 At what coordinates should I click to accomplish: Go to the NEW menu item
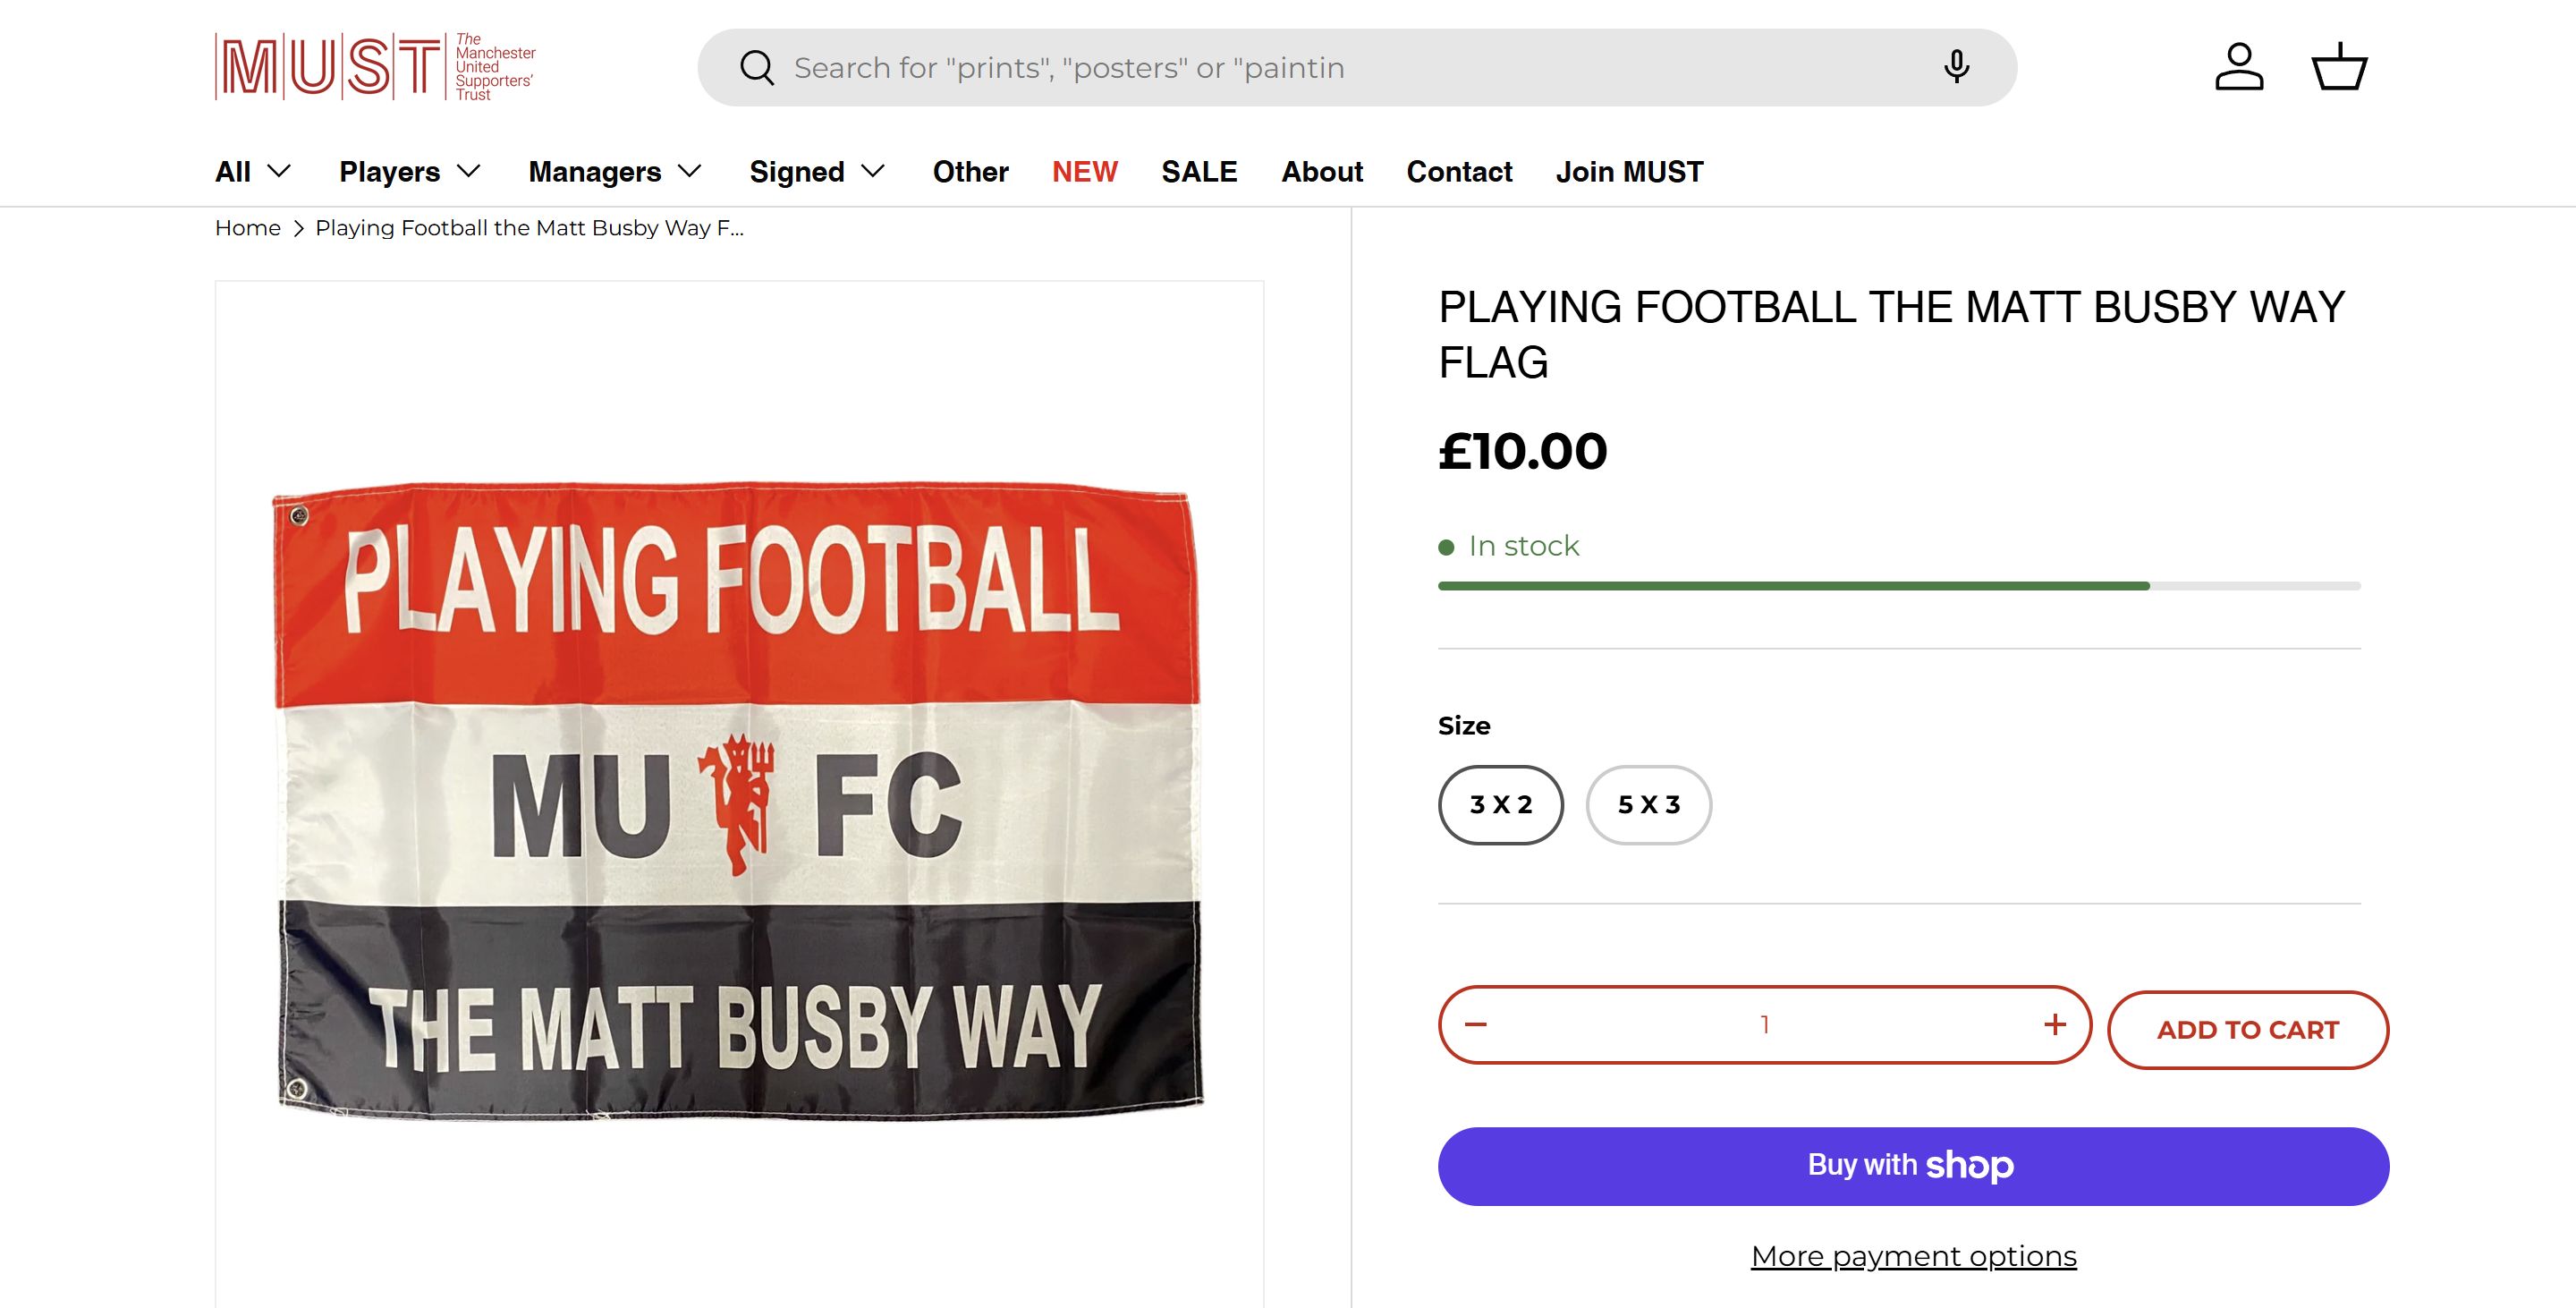coord(1084,172)
